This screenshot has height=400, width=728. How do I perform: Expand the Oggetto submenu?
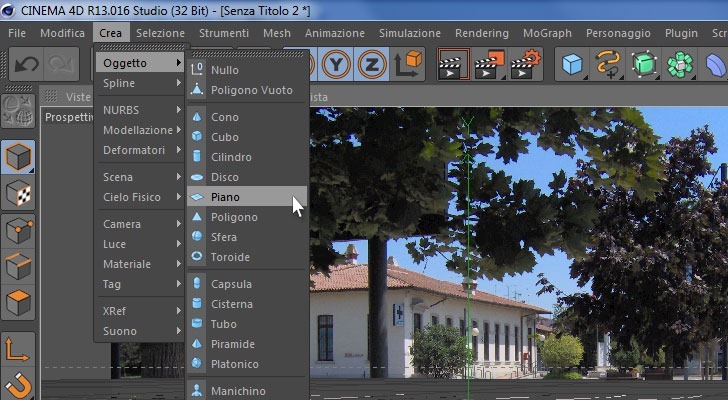(141, 63)
